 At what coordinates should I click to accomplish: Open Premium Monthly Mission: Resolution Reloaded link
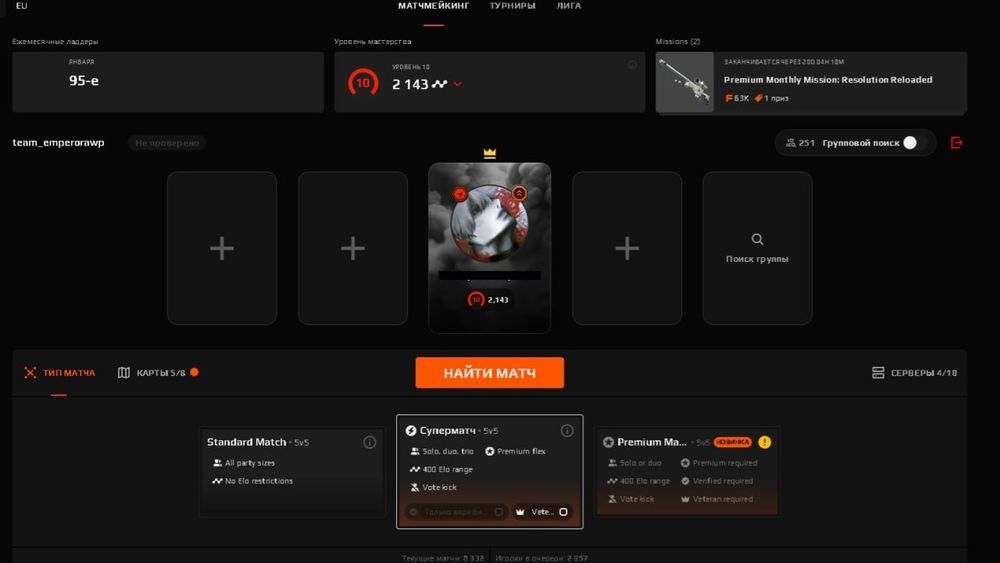(828, 80)
